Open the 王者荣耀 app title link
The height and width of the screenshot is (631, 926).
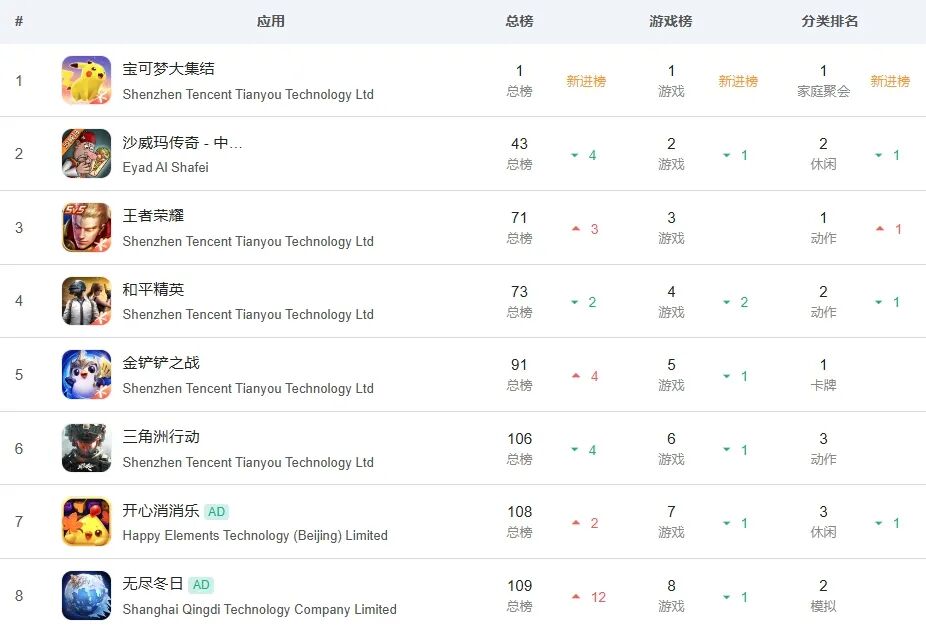pos(153,216)
